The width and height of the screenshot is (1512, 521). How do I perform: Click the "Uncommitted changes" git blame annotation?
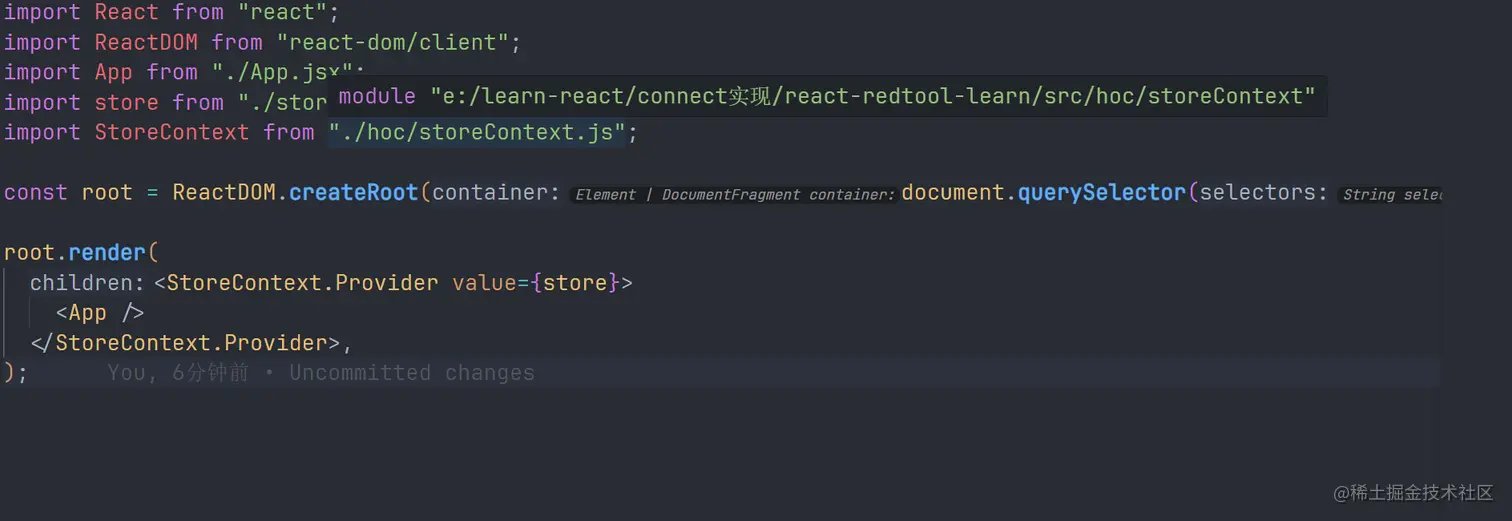pyautogui.click(x=412, y=373)
